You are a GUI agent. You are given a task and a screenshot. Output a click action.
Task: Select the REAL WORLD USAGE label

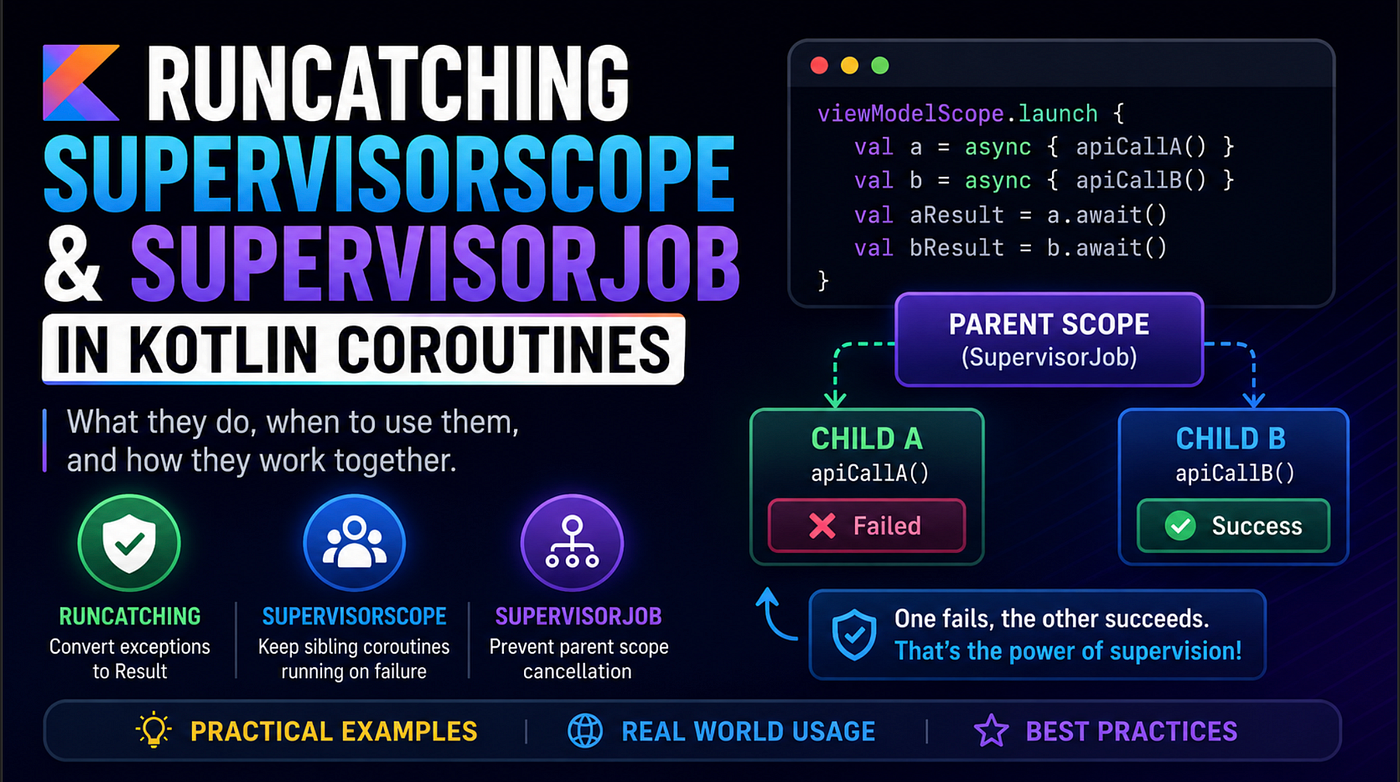coord(748,731)
